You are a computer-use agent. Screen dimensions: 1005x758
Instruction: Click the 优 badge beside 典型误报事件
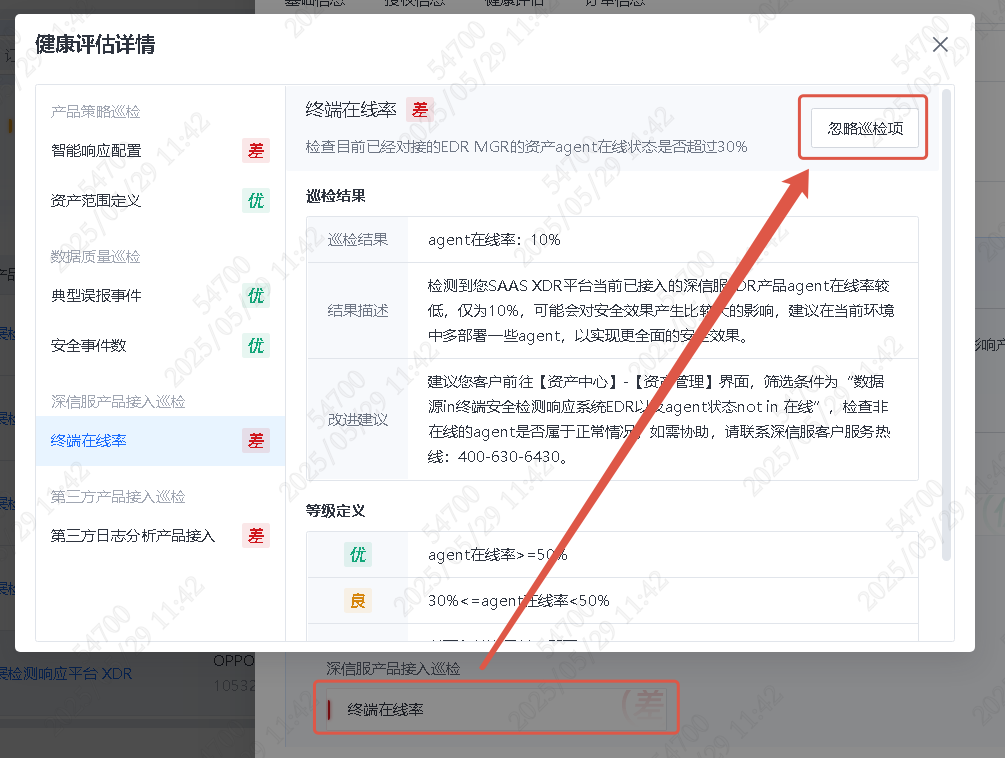[256, 296]
